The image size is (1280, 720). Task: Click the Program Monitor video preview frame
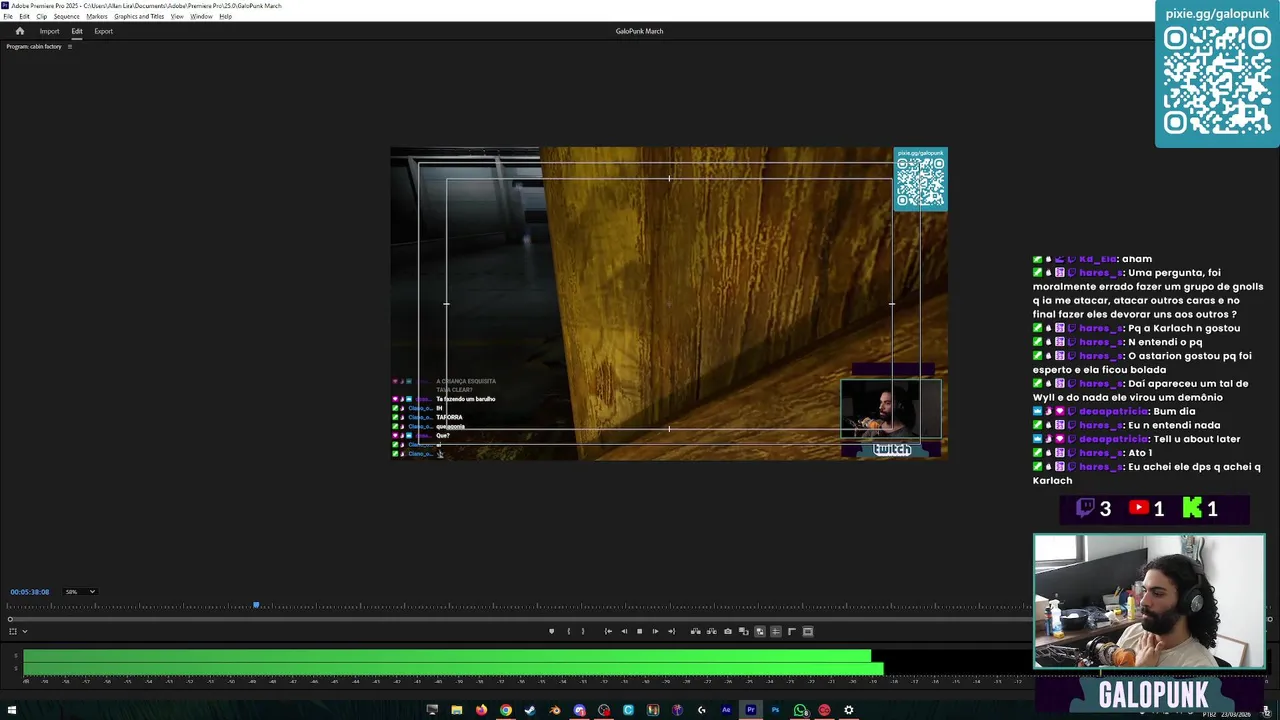click(669, 303)
